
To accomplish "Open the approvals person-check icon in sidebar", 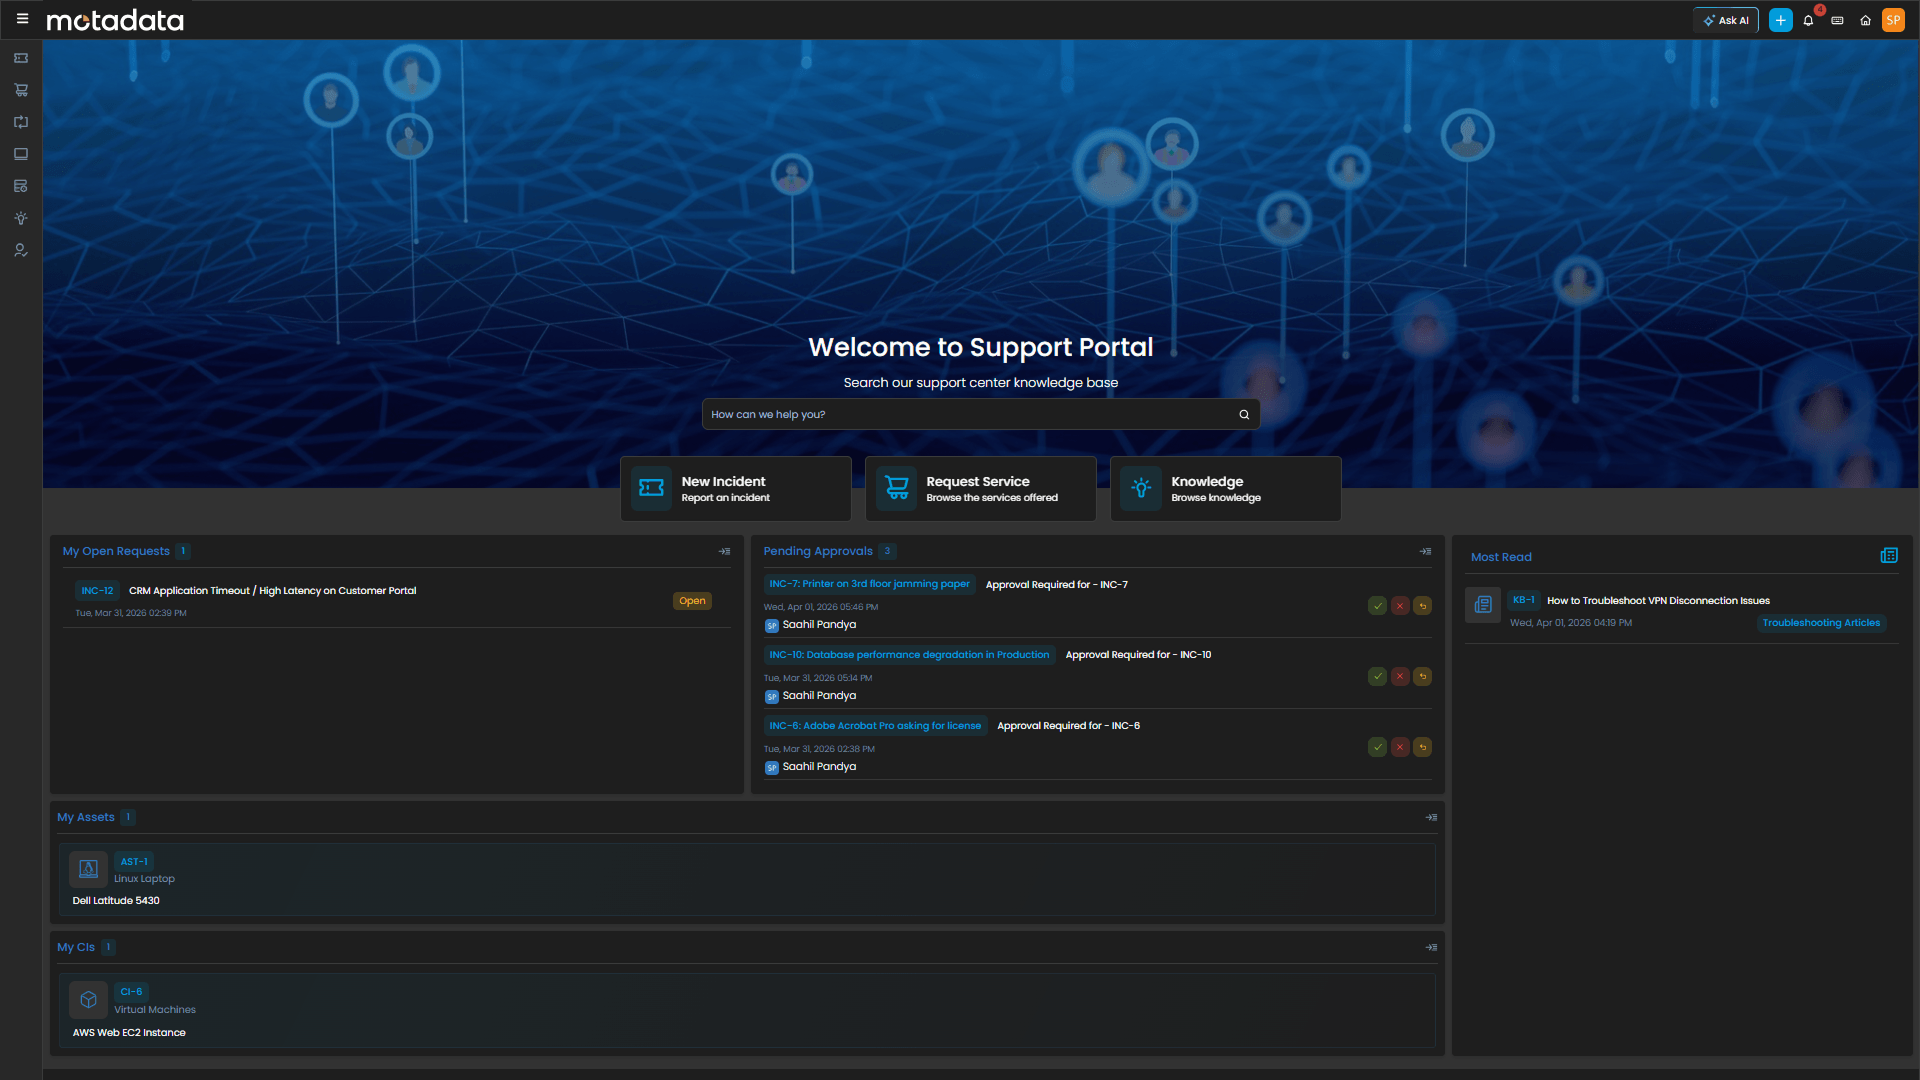I will pyautogui.click(x=20, y=250).
